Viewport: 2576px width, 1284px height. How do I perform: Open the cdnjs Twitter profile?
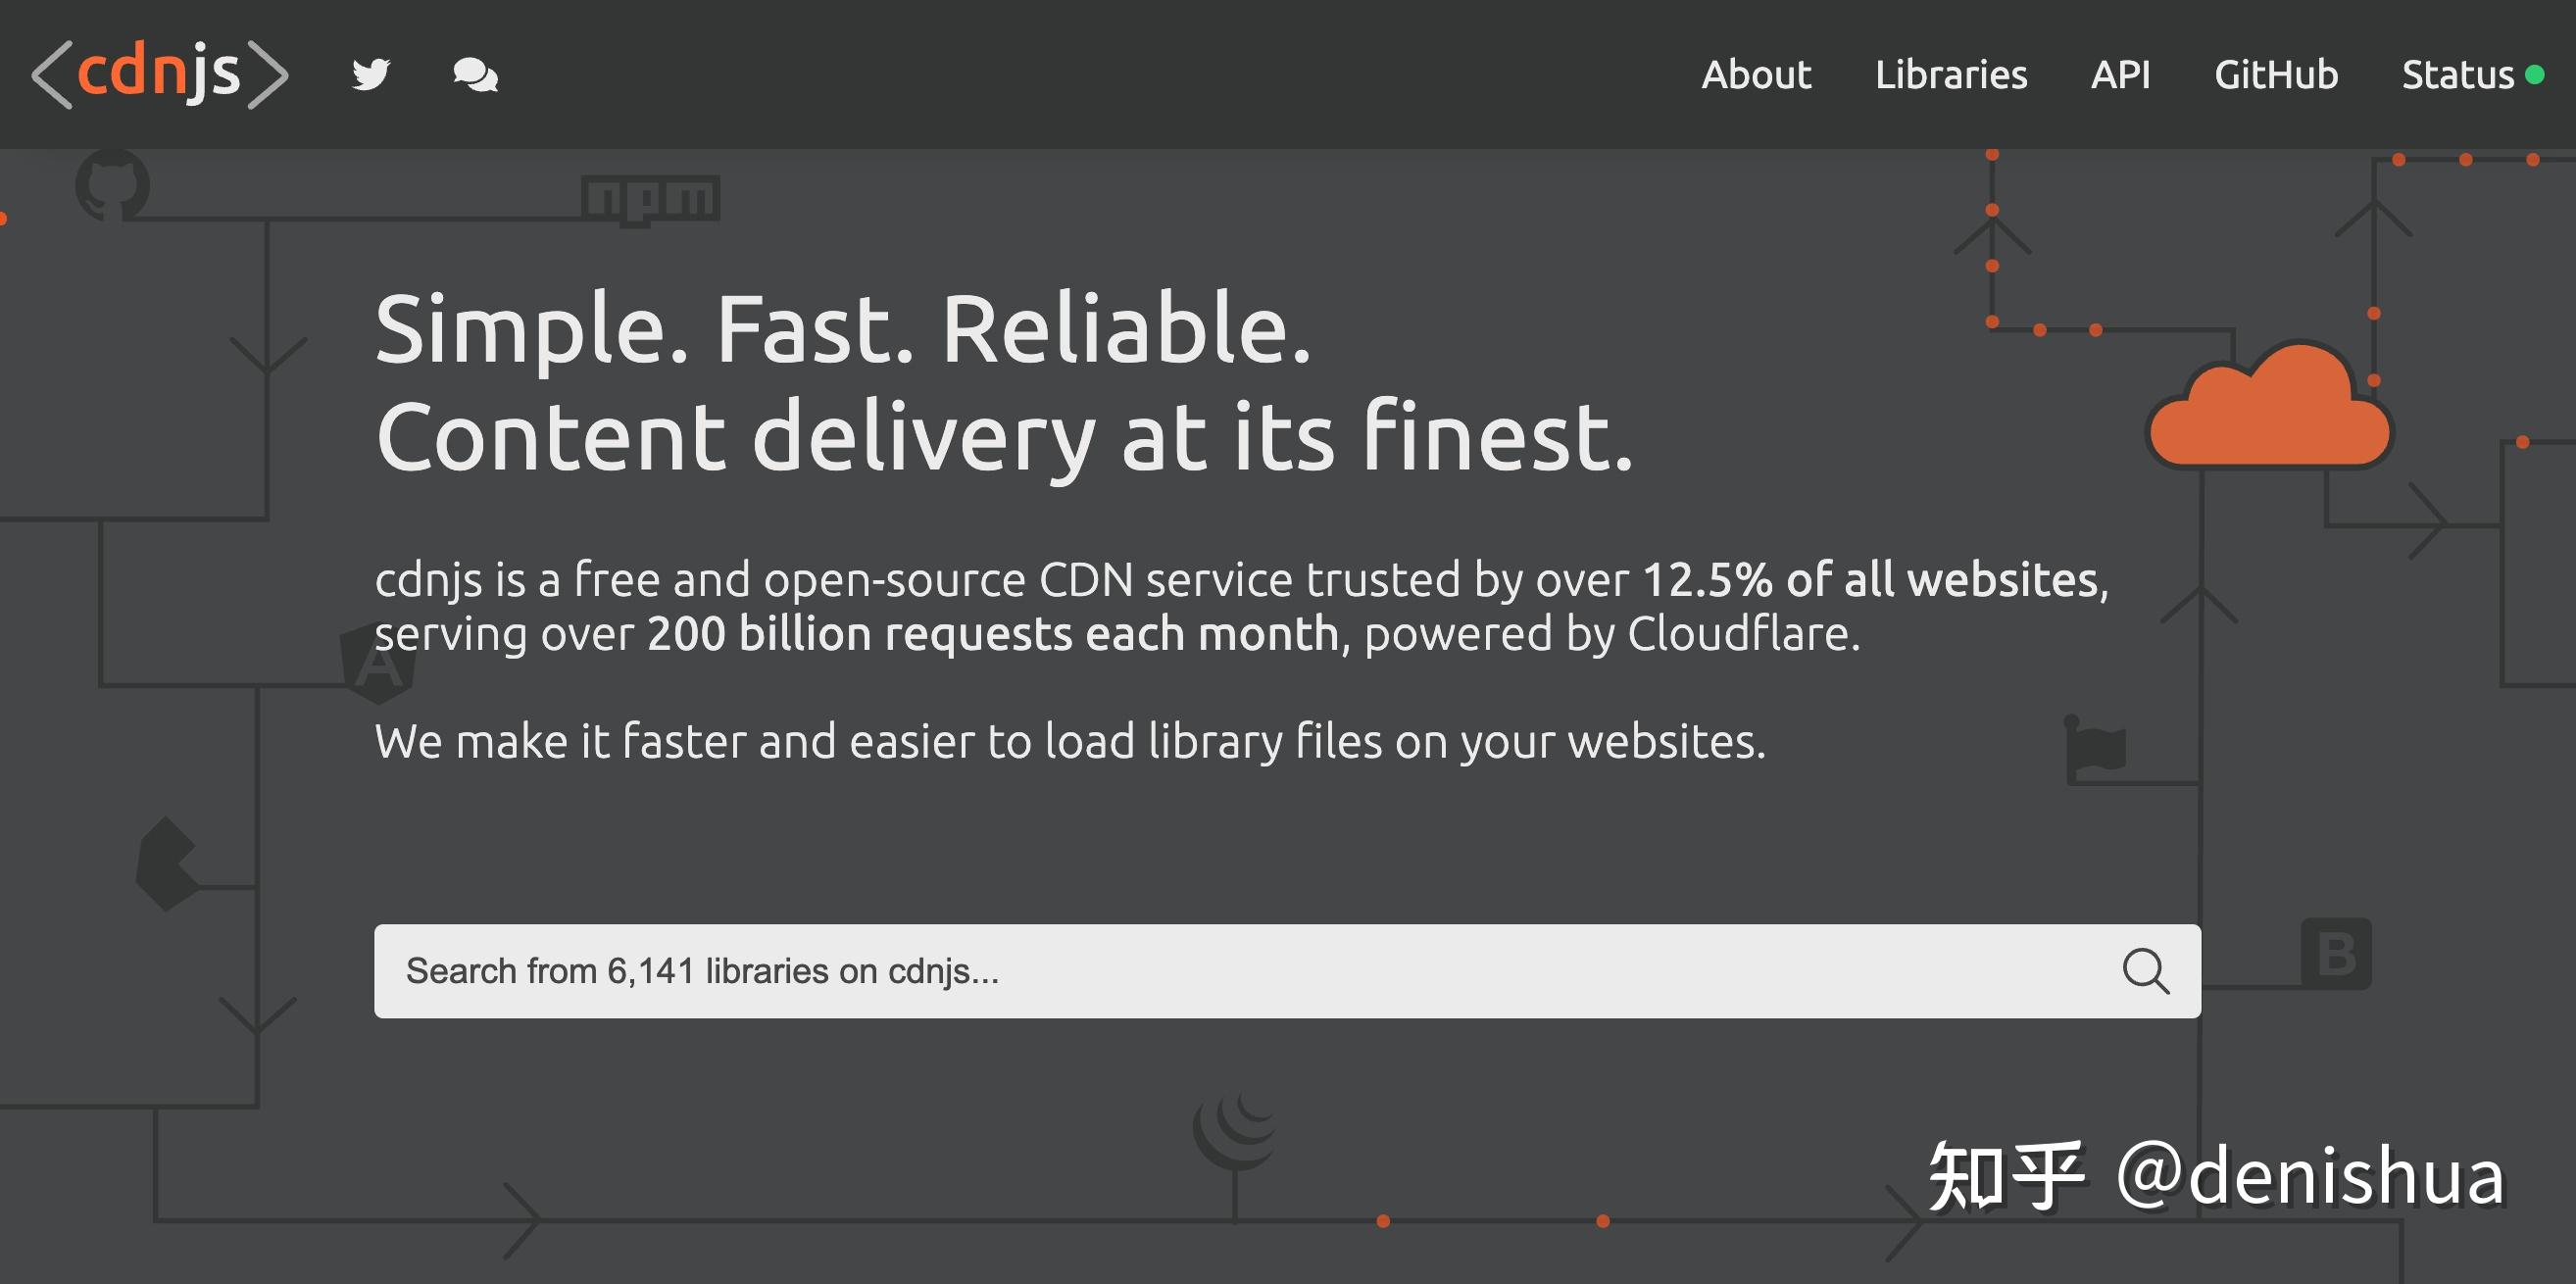(x=371, y=74)
